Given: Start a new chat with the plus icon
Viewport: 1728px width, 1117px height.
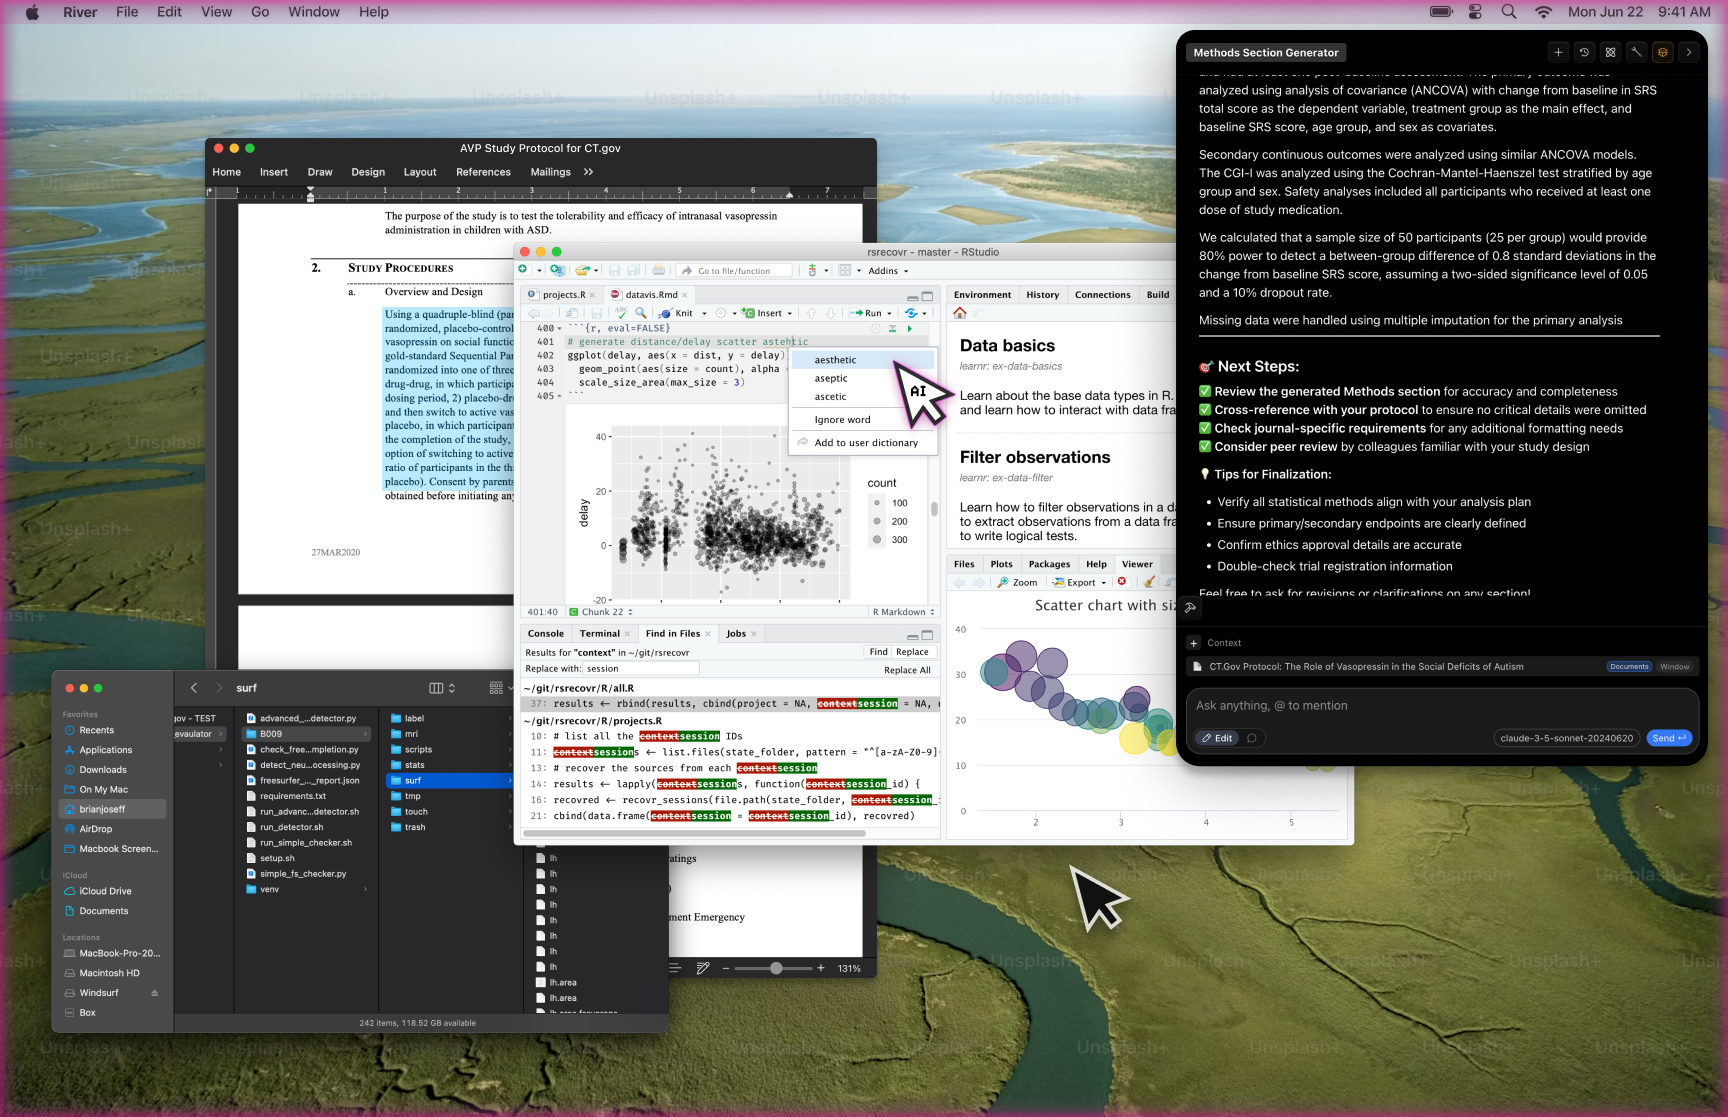Looking at the screenshot, I should (x=1558, y=53).
